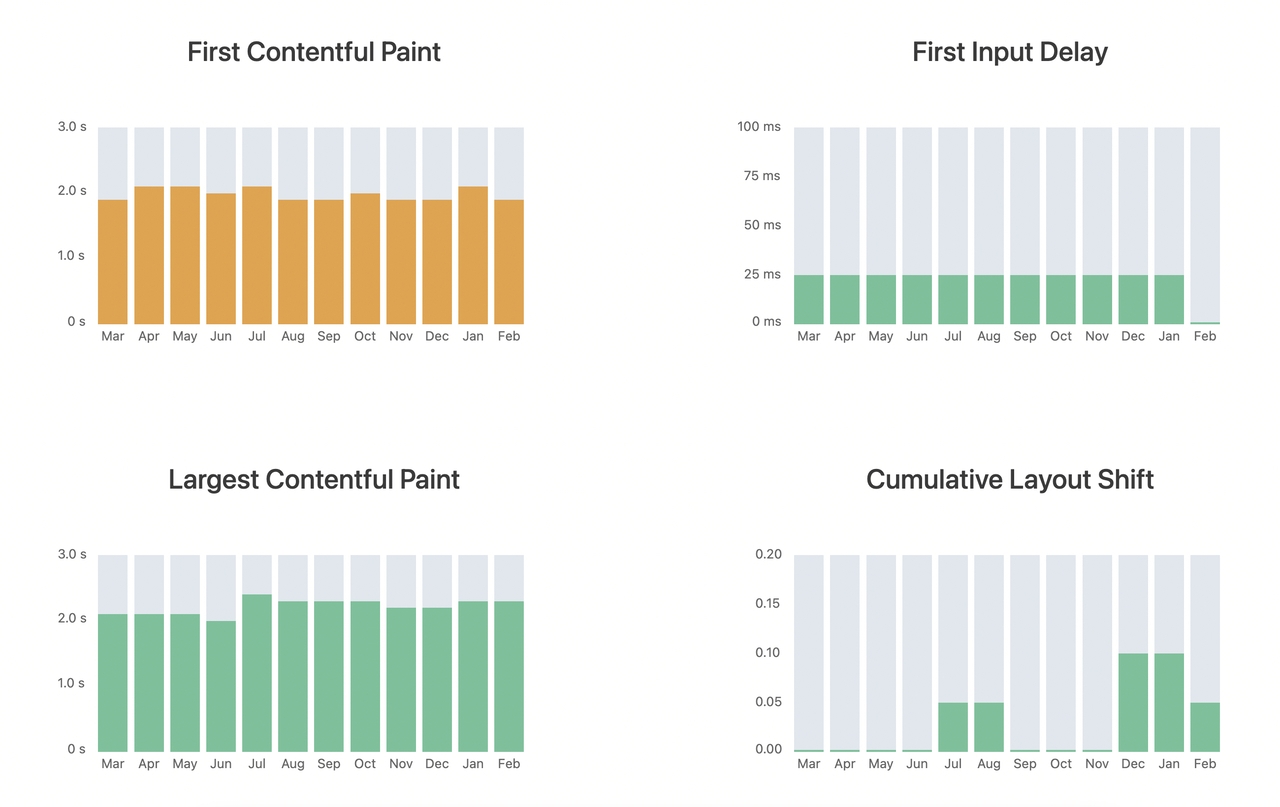
Task: Select the "Cumulative Layout Shift" heading
Action: click(x=1010, y=480)
